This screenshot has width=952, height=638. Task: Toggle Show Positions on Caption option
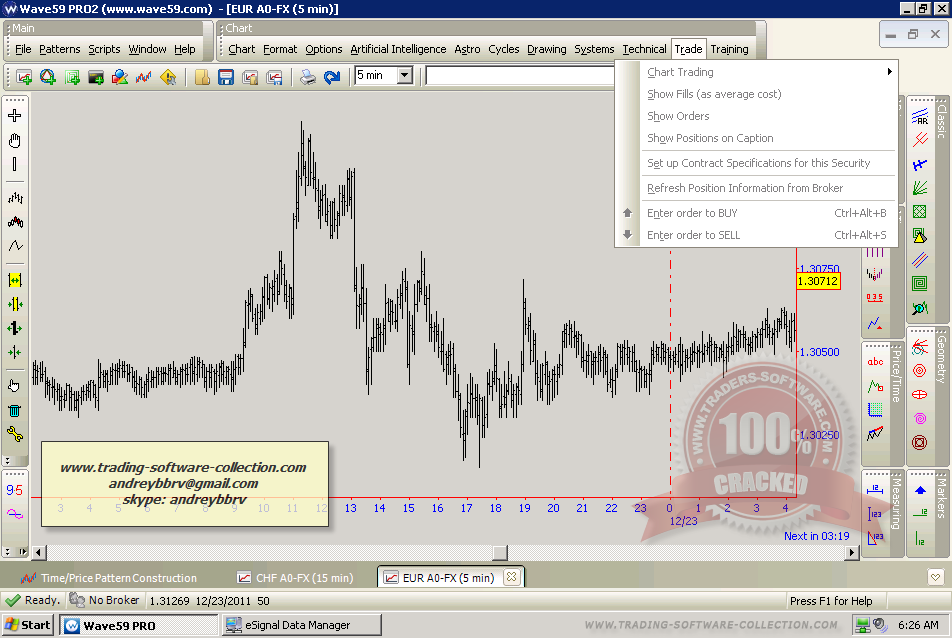(x=710, y=138)
